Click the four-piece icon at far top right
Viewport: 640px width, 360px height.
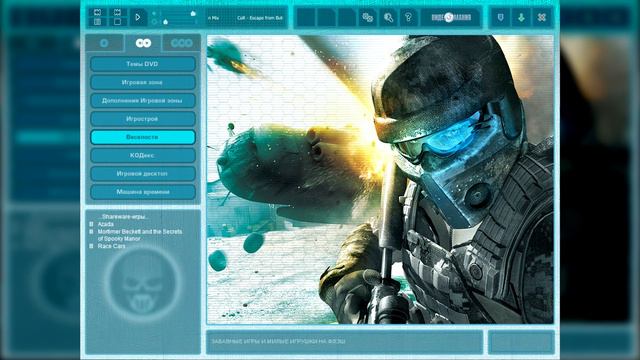click(x=542, y=18)
